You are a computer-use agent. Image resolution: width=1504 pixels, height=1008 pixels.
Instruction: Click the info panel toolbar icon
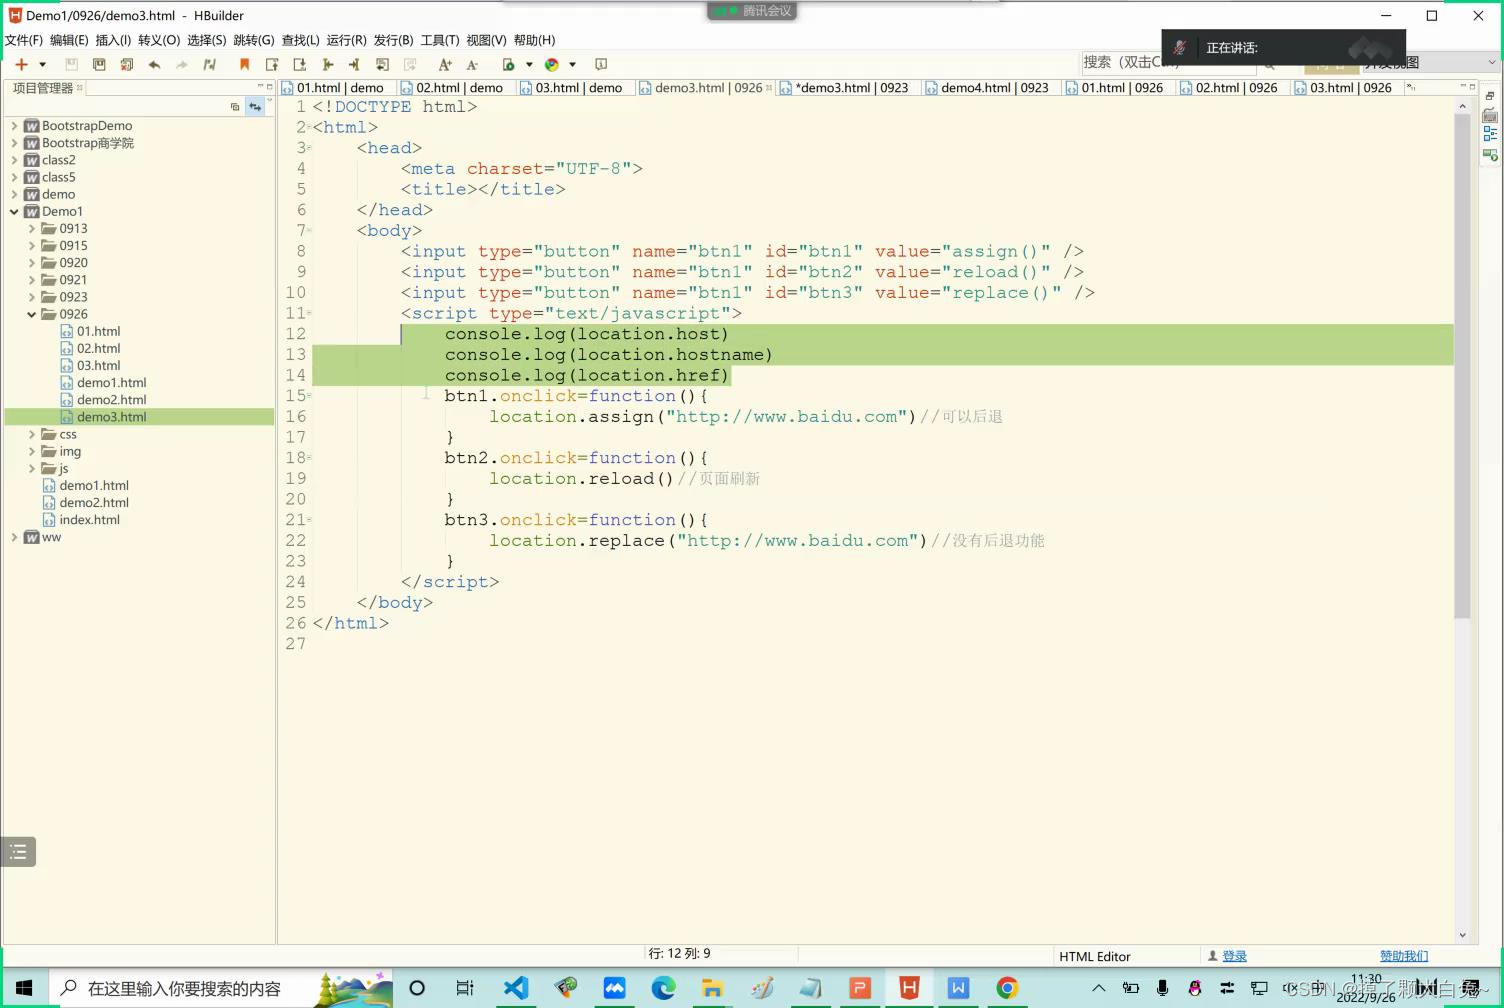601,64
